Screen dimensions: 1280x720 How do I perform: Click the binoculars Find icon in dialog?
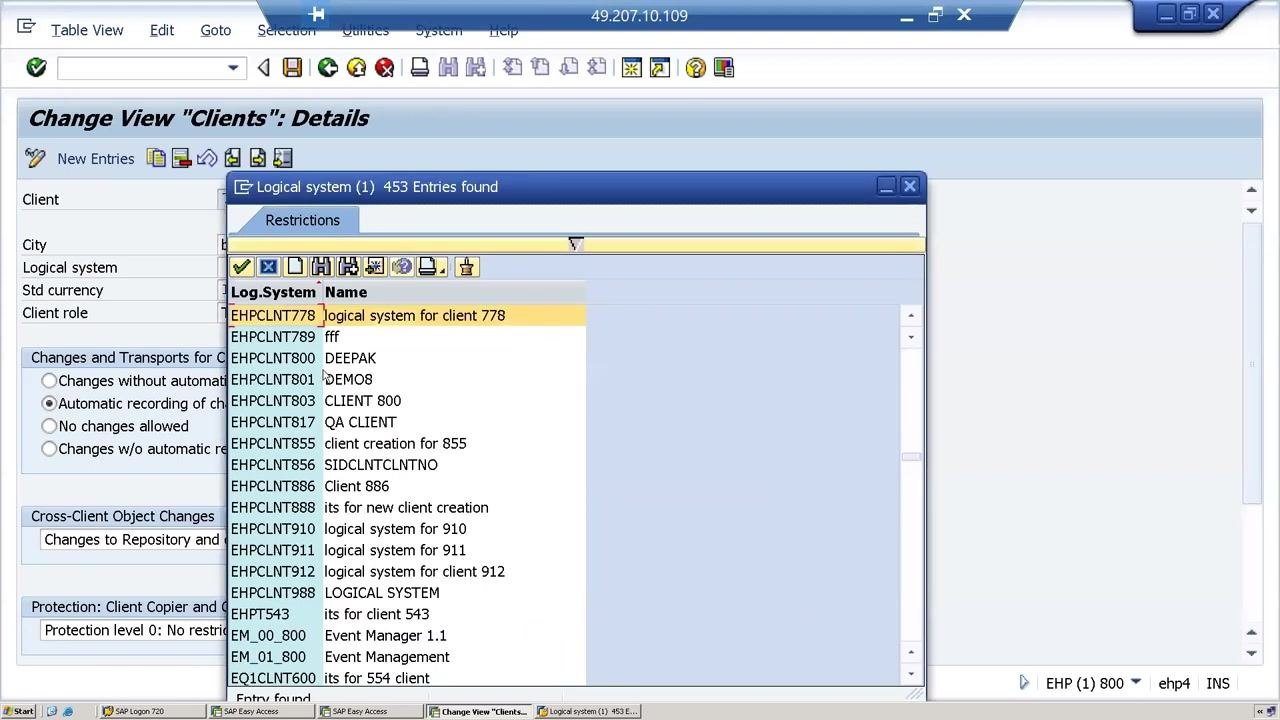(321, 267)
